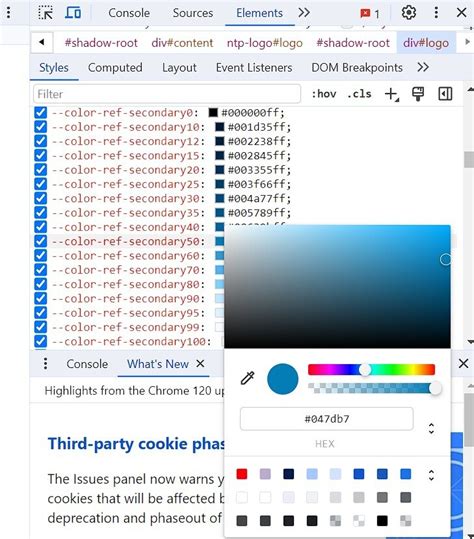The width and height of the screenshot is (474, 539).
Task: Switch to the Layout tab
Action: pos(179,68)
